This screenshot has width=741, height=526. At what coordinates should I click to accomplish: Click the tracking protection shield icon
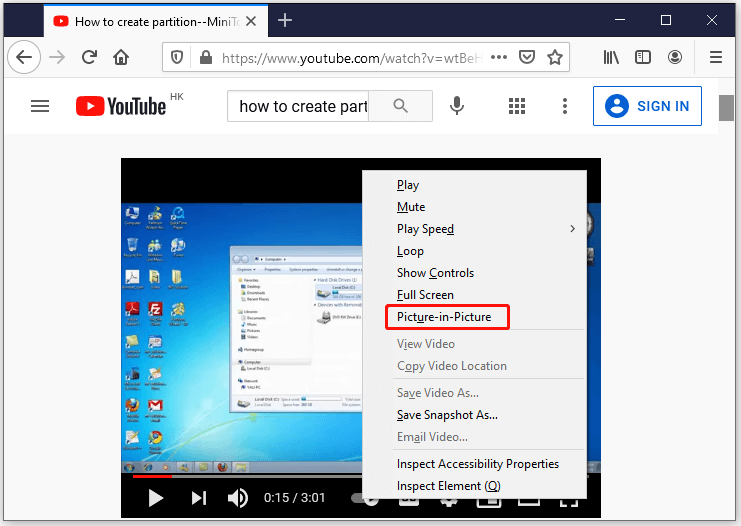coord(177,58)
